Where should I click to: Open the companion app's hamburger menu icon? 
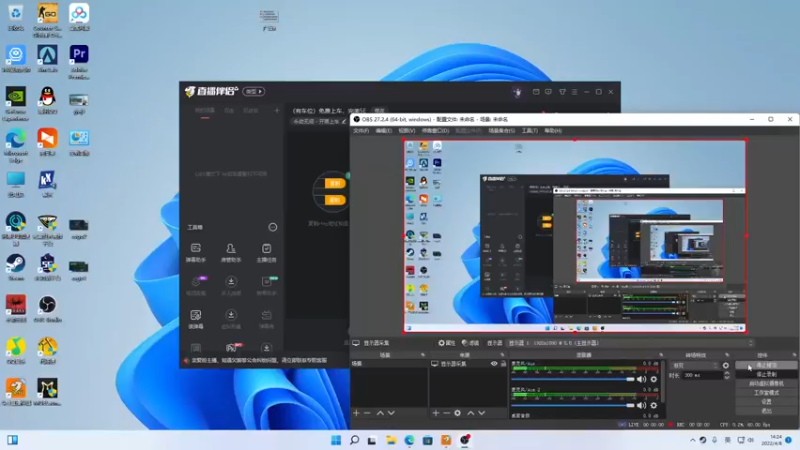(x=574, y=92)
